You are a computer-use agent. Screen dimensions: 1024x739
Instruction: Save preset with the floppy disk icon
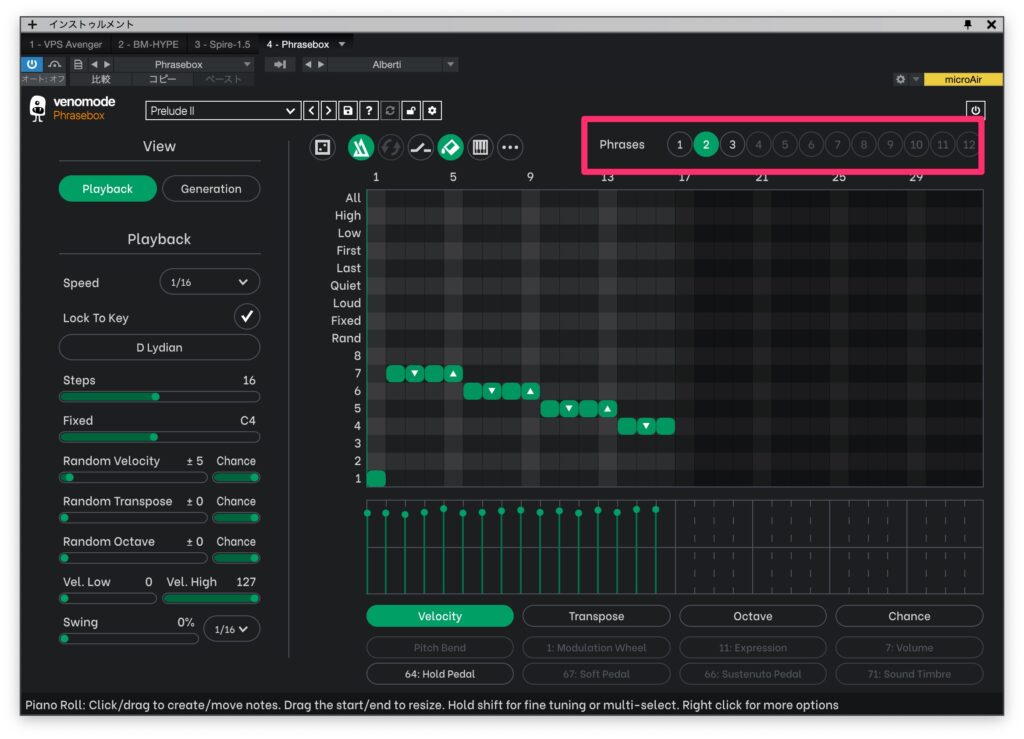point(348,111)
